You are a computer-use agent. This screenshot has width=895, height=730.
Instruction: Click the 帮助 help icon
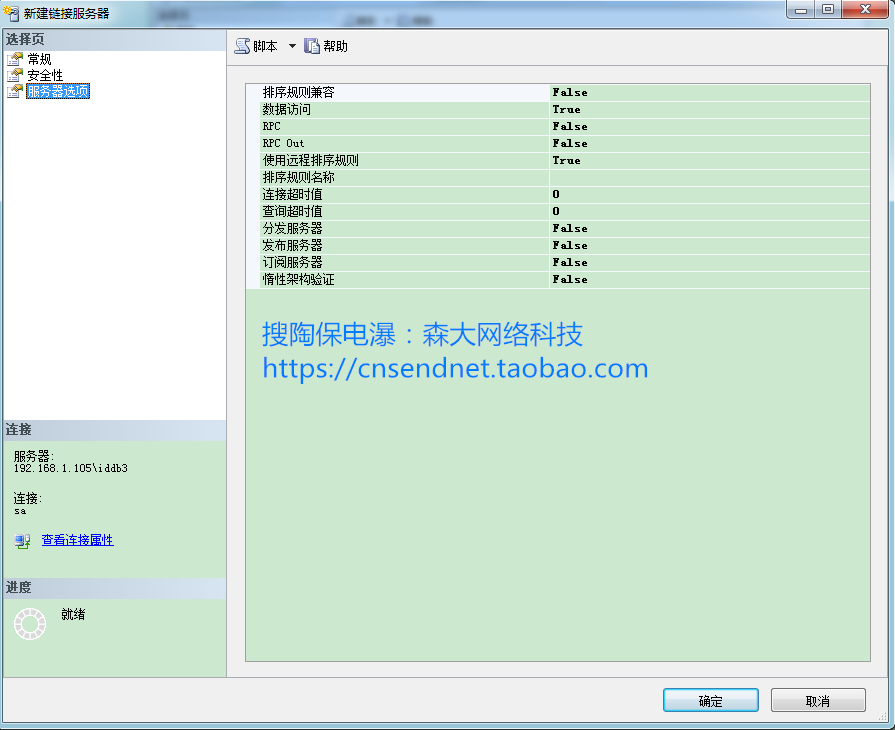[x=312, y=46]
